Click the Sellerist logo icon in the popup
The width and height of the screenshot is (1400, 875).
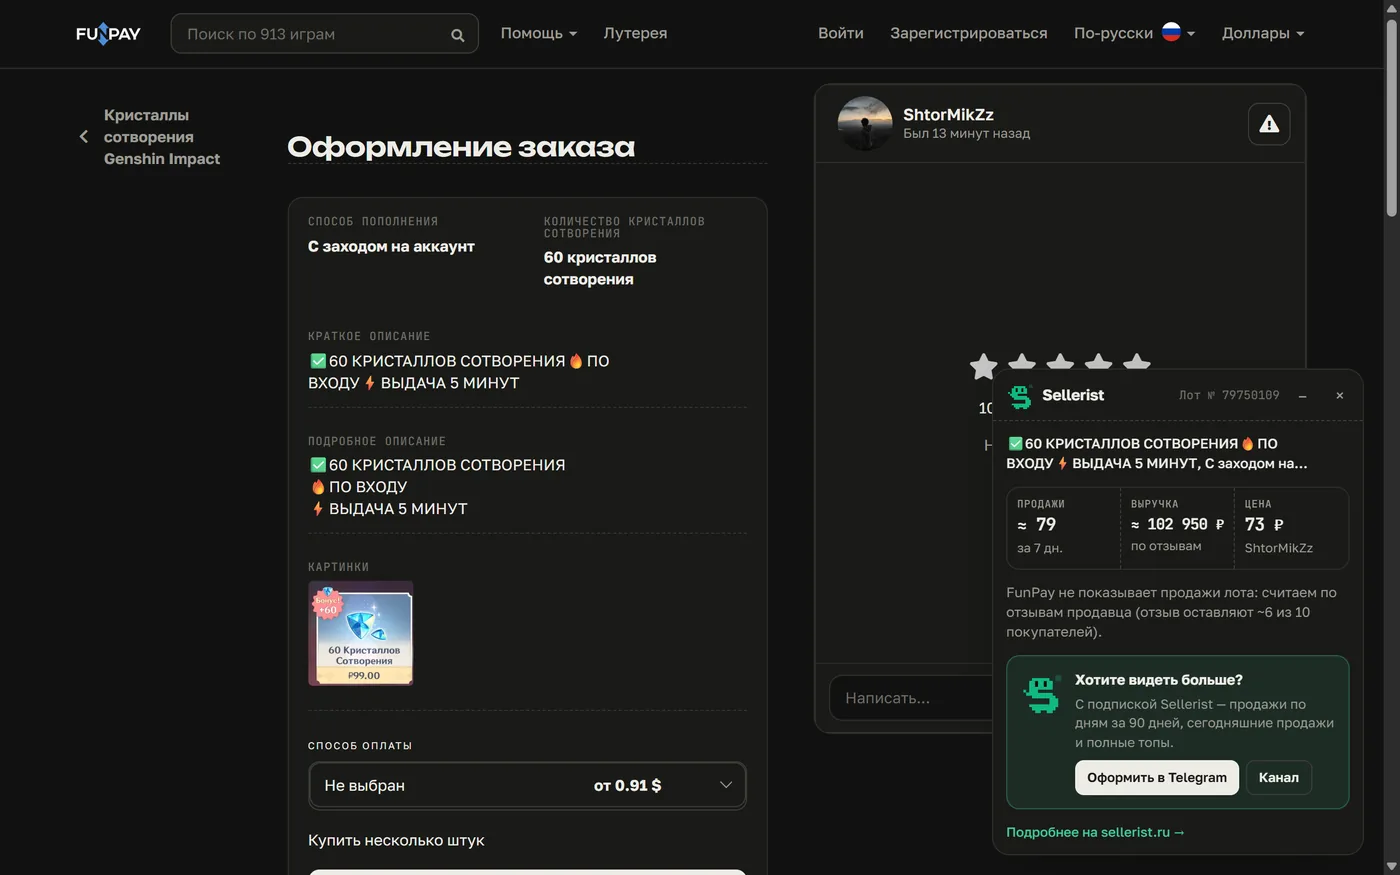pyautogui.click(x=1020, y=397)
